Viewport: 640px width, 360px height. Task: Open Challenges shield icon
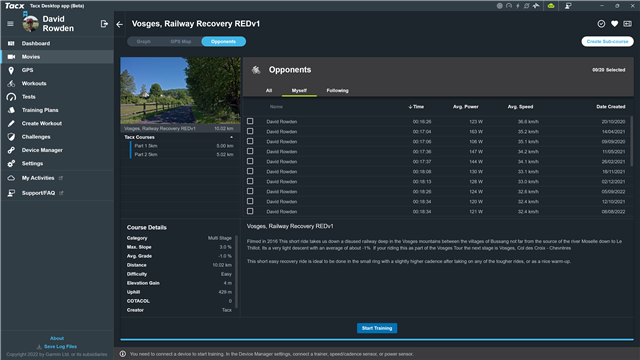(11, 137)
